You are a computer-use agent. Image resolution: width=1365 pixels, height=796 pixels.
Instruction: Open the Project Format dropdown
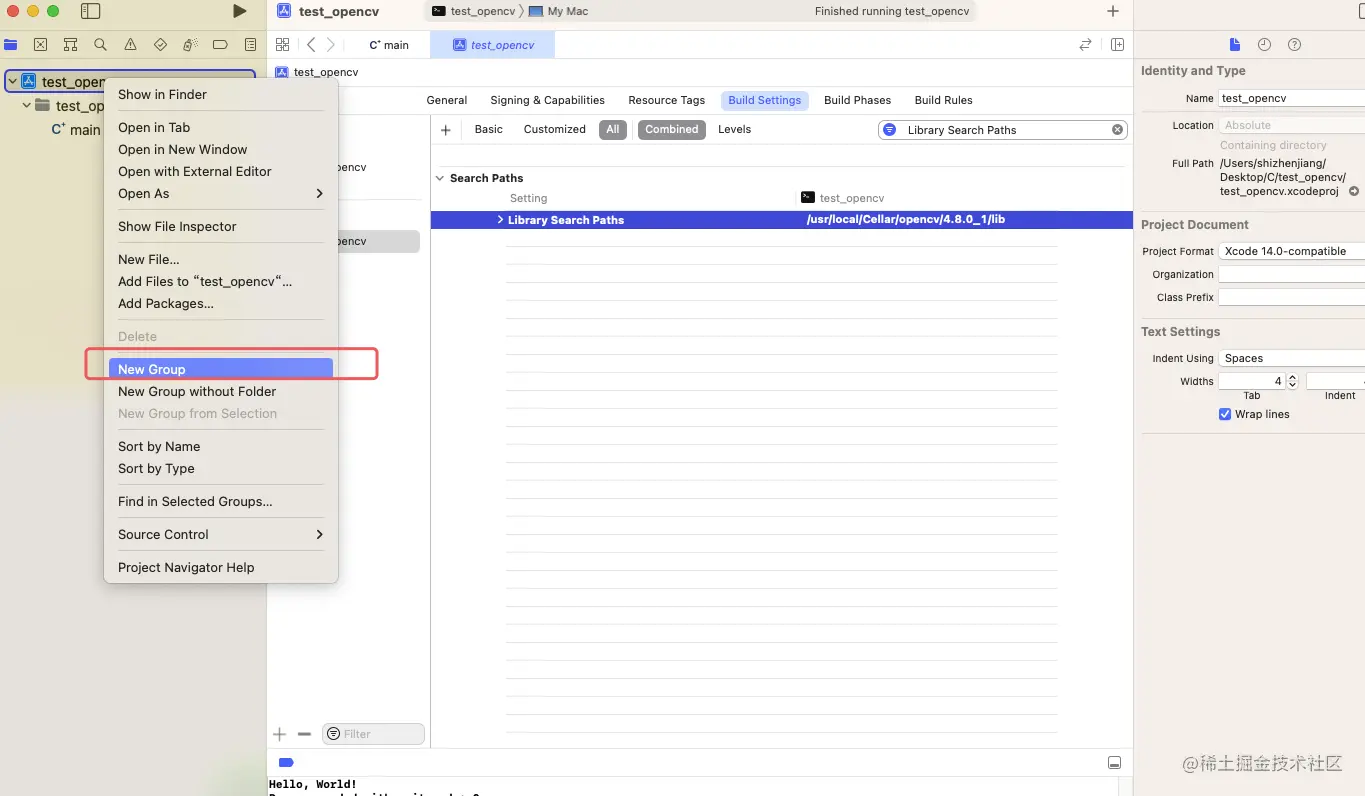(1291, 251)
